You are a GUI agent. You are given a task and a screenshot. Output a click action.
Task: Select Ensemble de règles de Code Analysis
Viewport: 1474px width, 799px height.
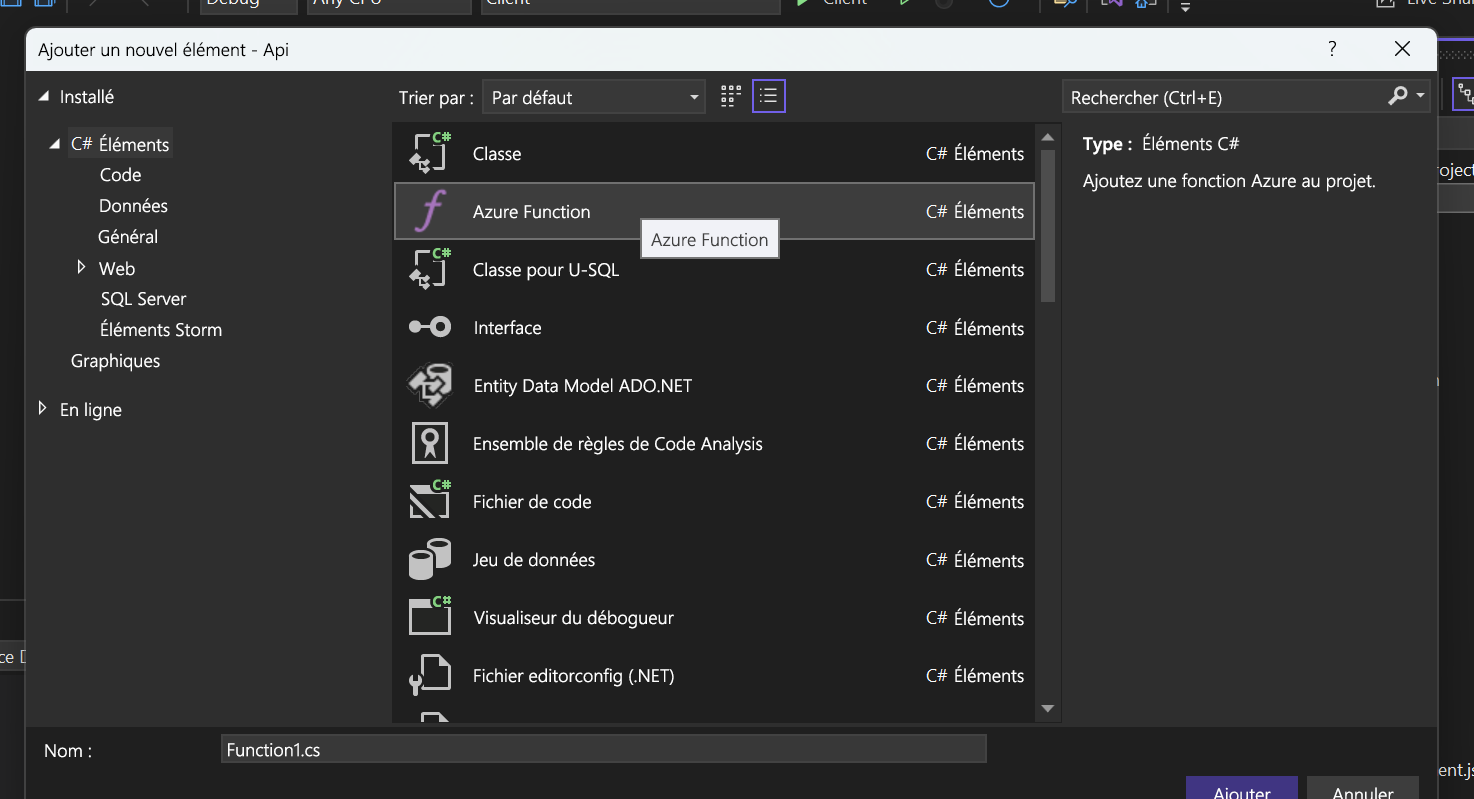(618, 444)
